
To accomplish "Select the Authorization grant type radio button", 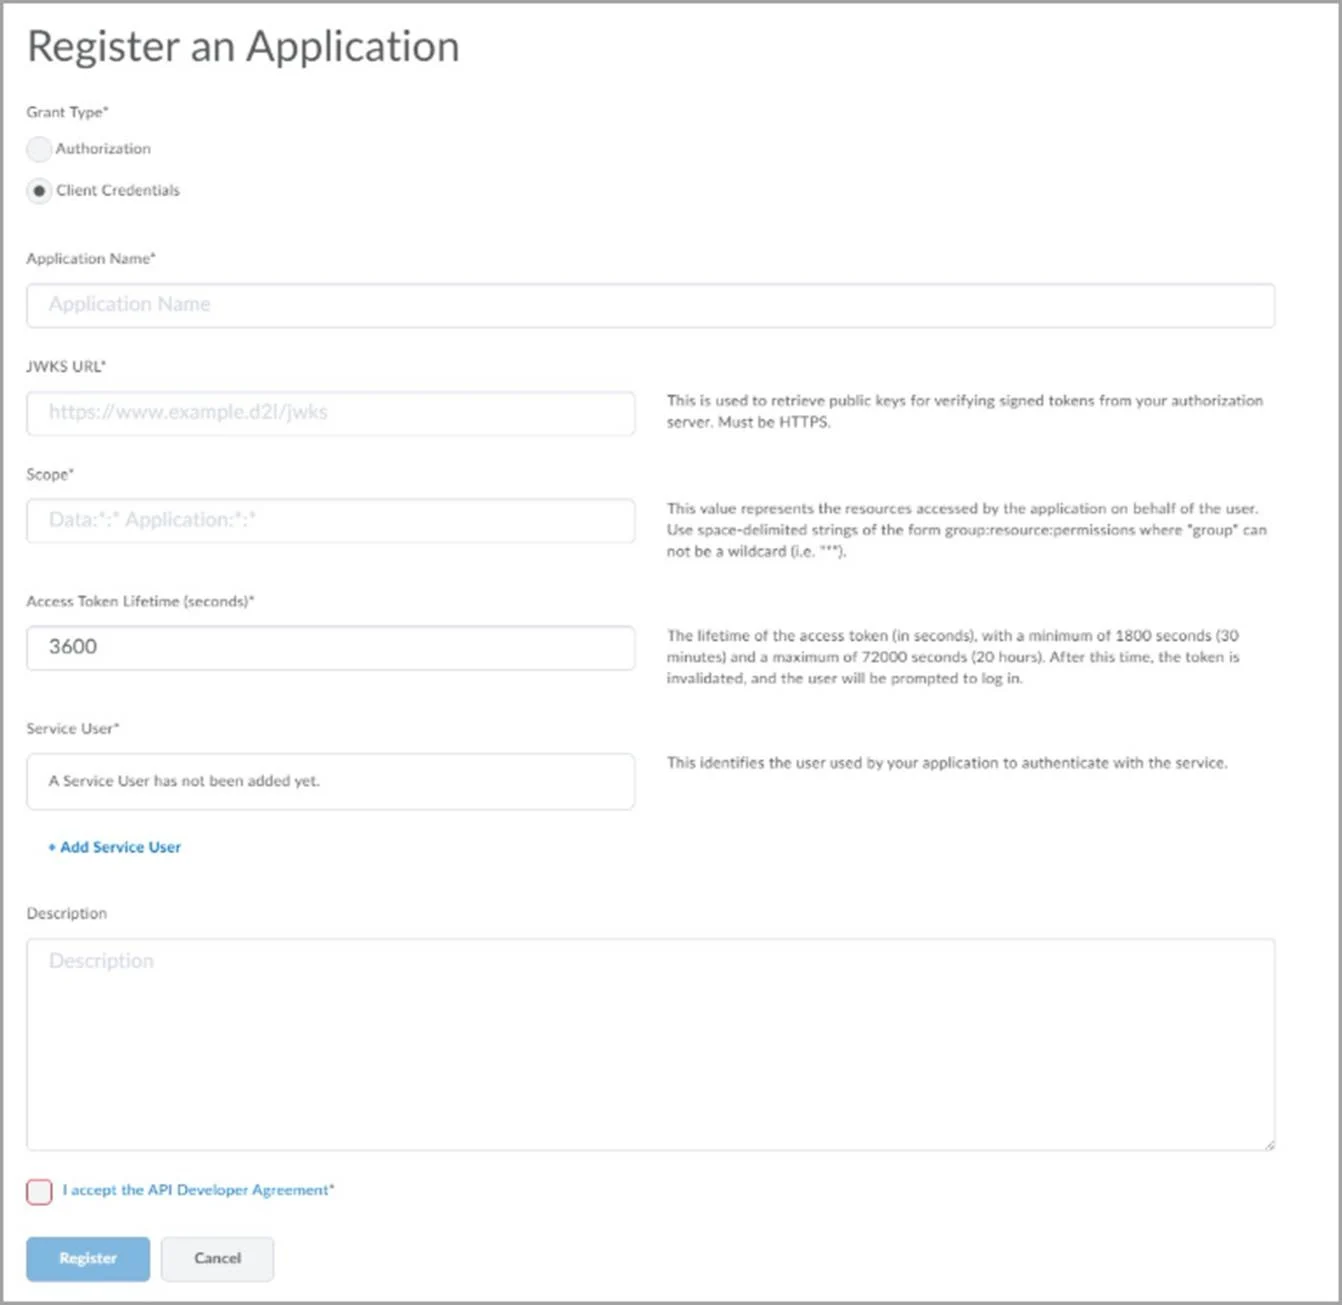I will click(x=39, y=149).
